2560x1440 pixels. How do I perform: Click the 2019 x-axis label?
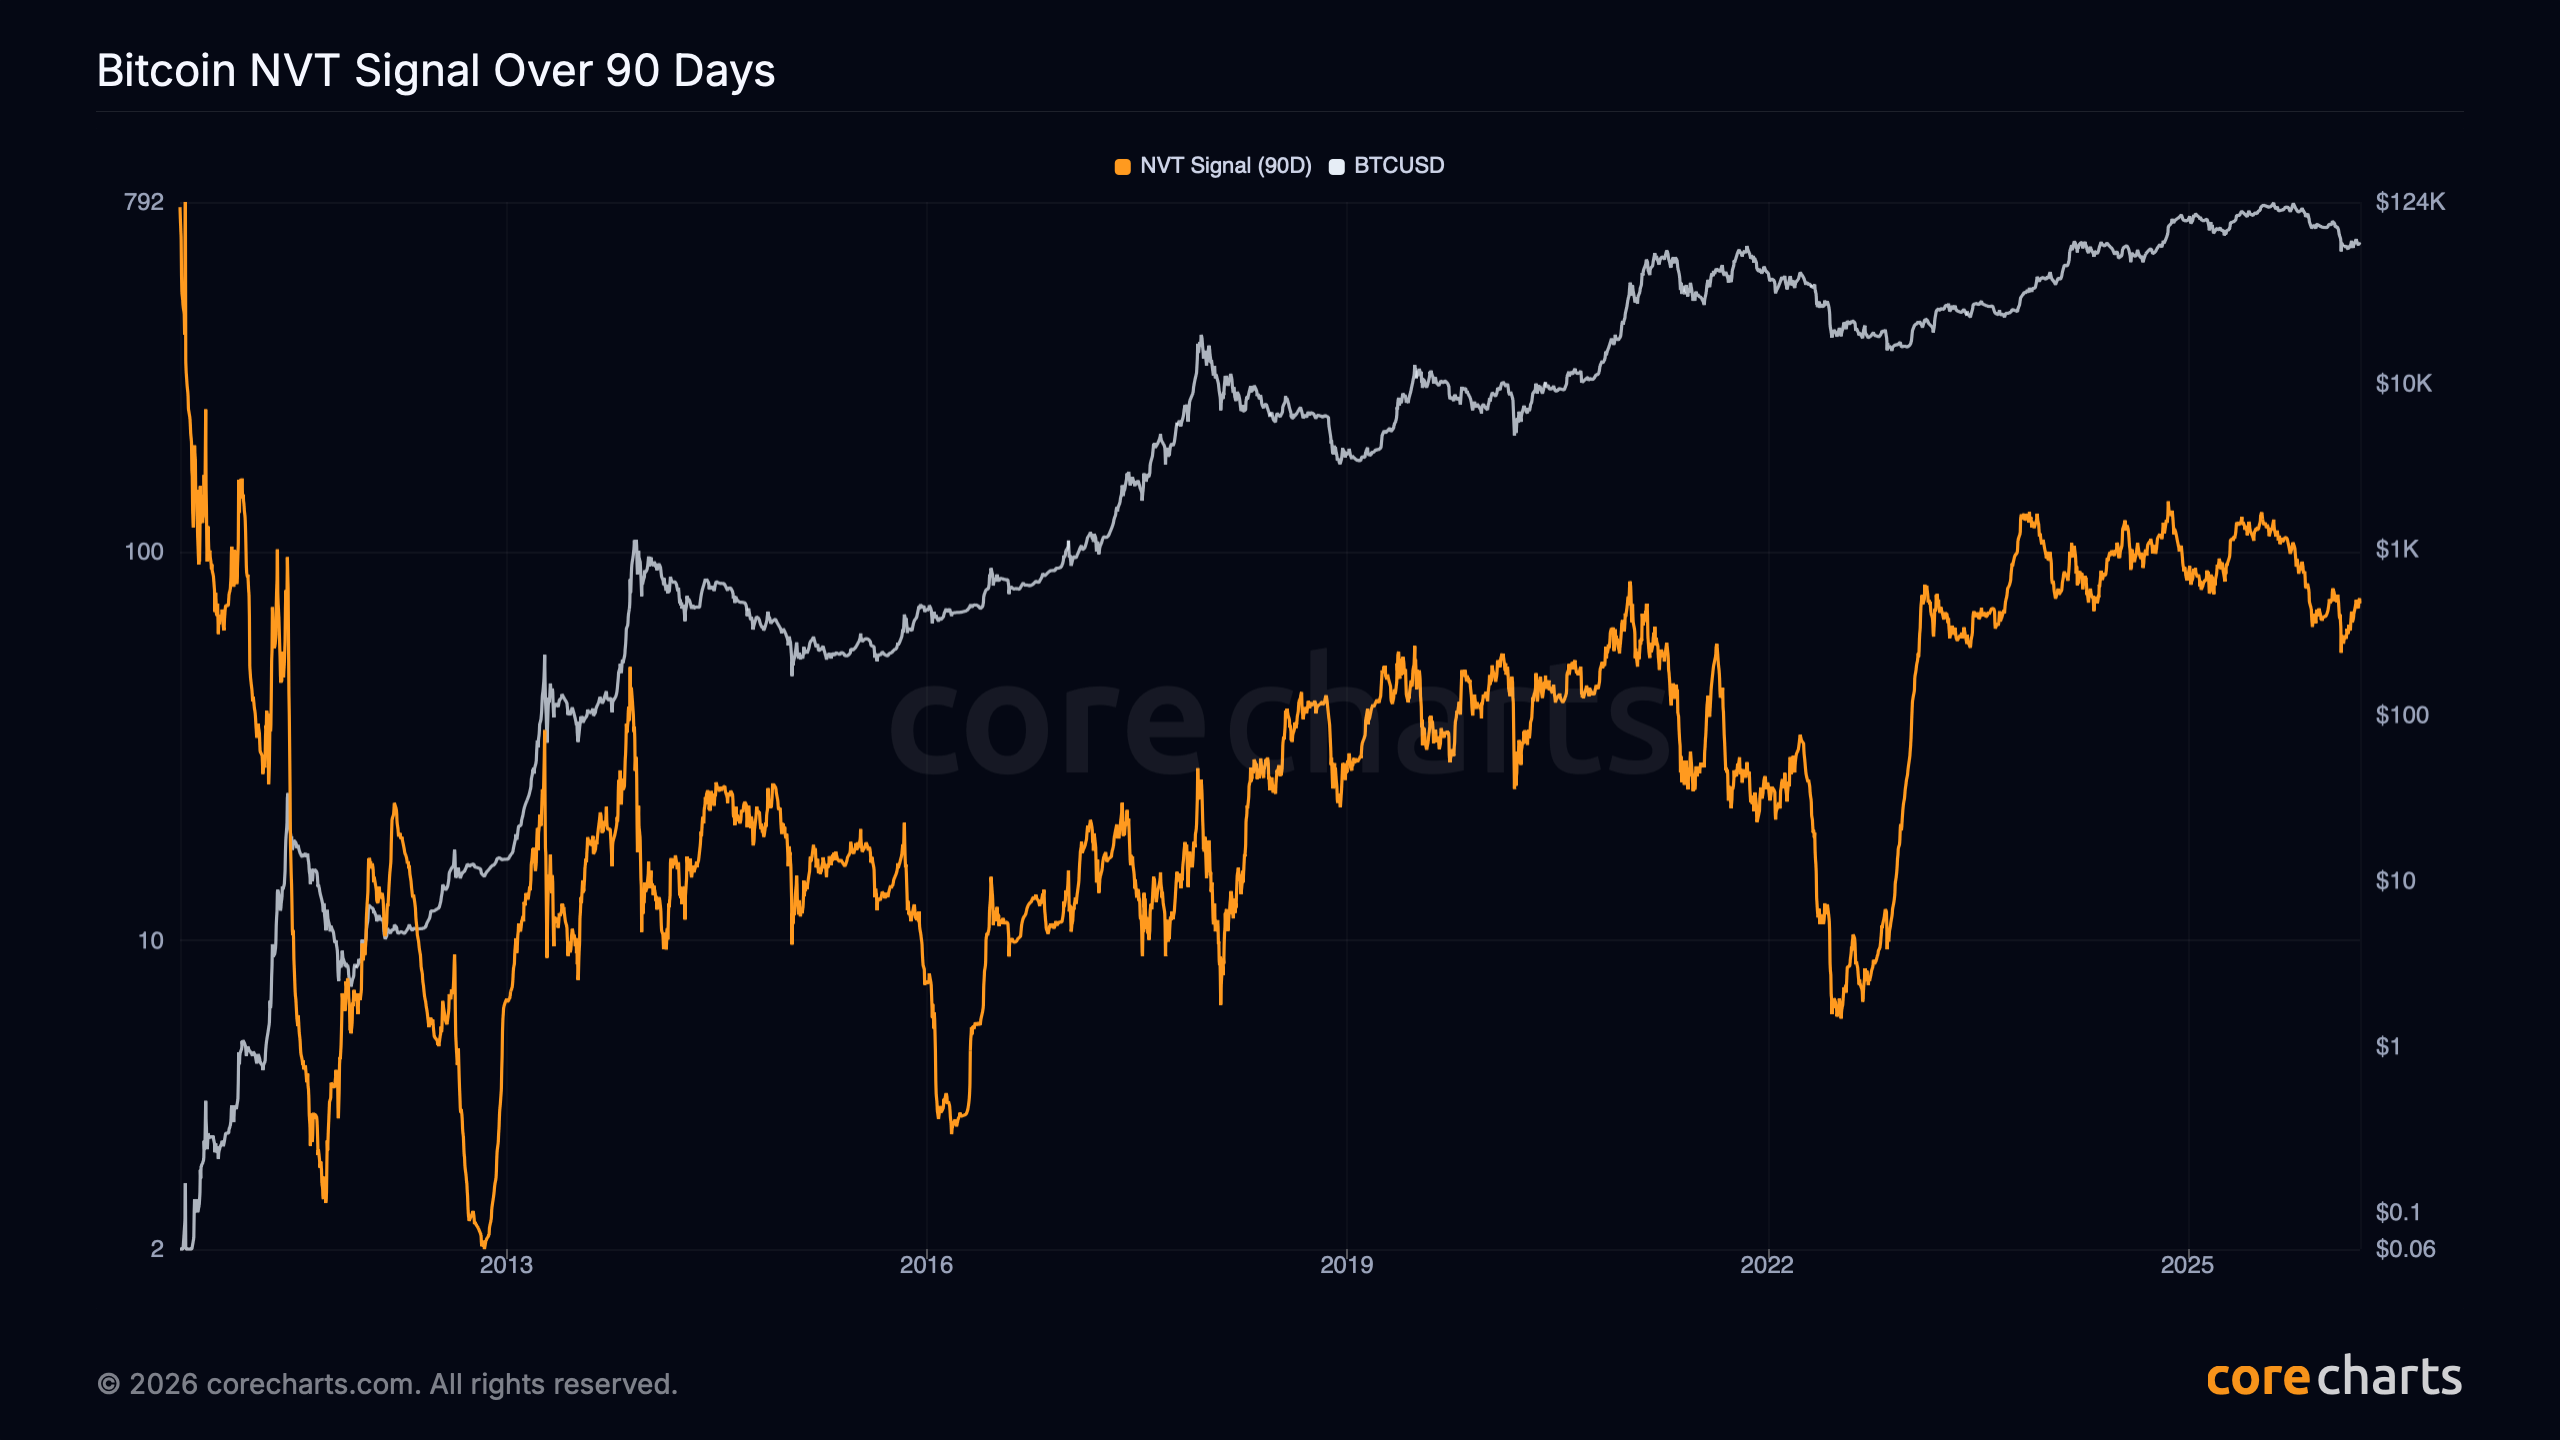coord(1346,1265)
